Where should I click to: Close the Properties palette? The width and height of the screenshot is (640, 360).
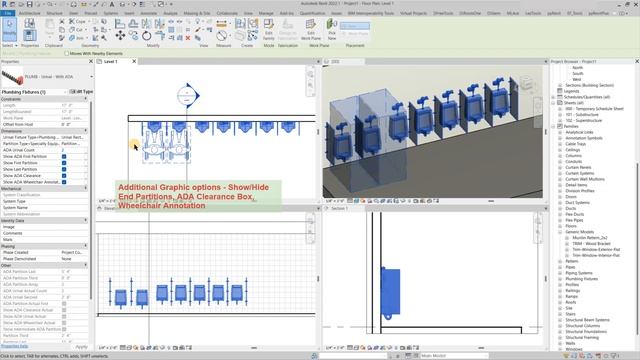(x=91, y=61)
